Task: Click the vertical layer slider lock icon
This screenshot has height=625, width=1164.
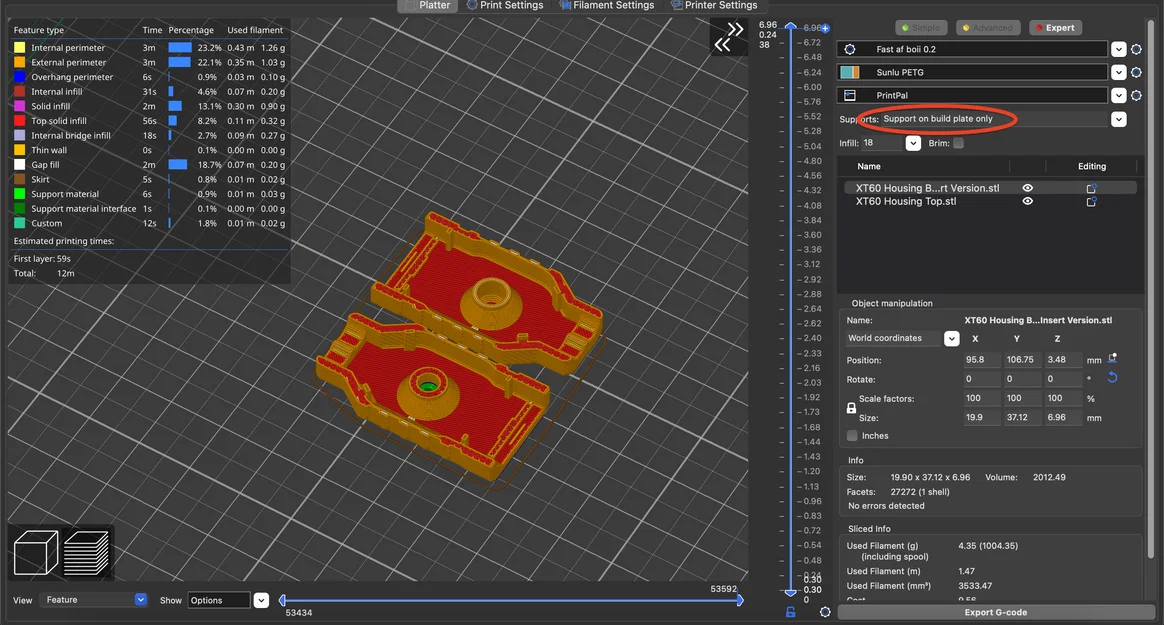Action: (791, 612)
